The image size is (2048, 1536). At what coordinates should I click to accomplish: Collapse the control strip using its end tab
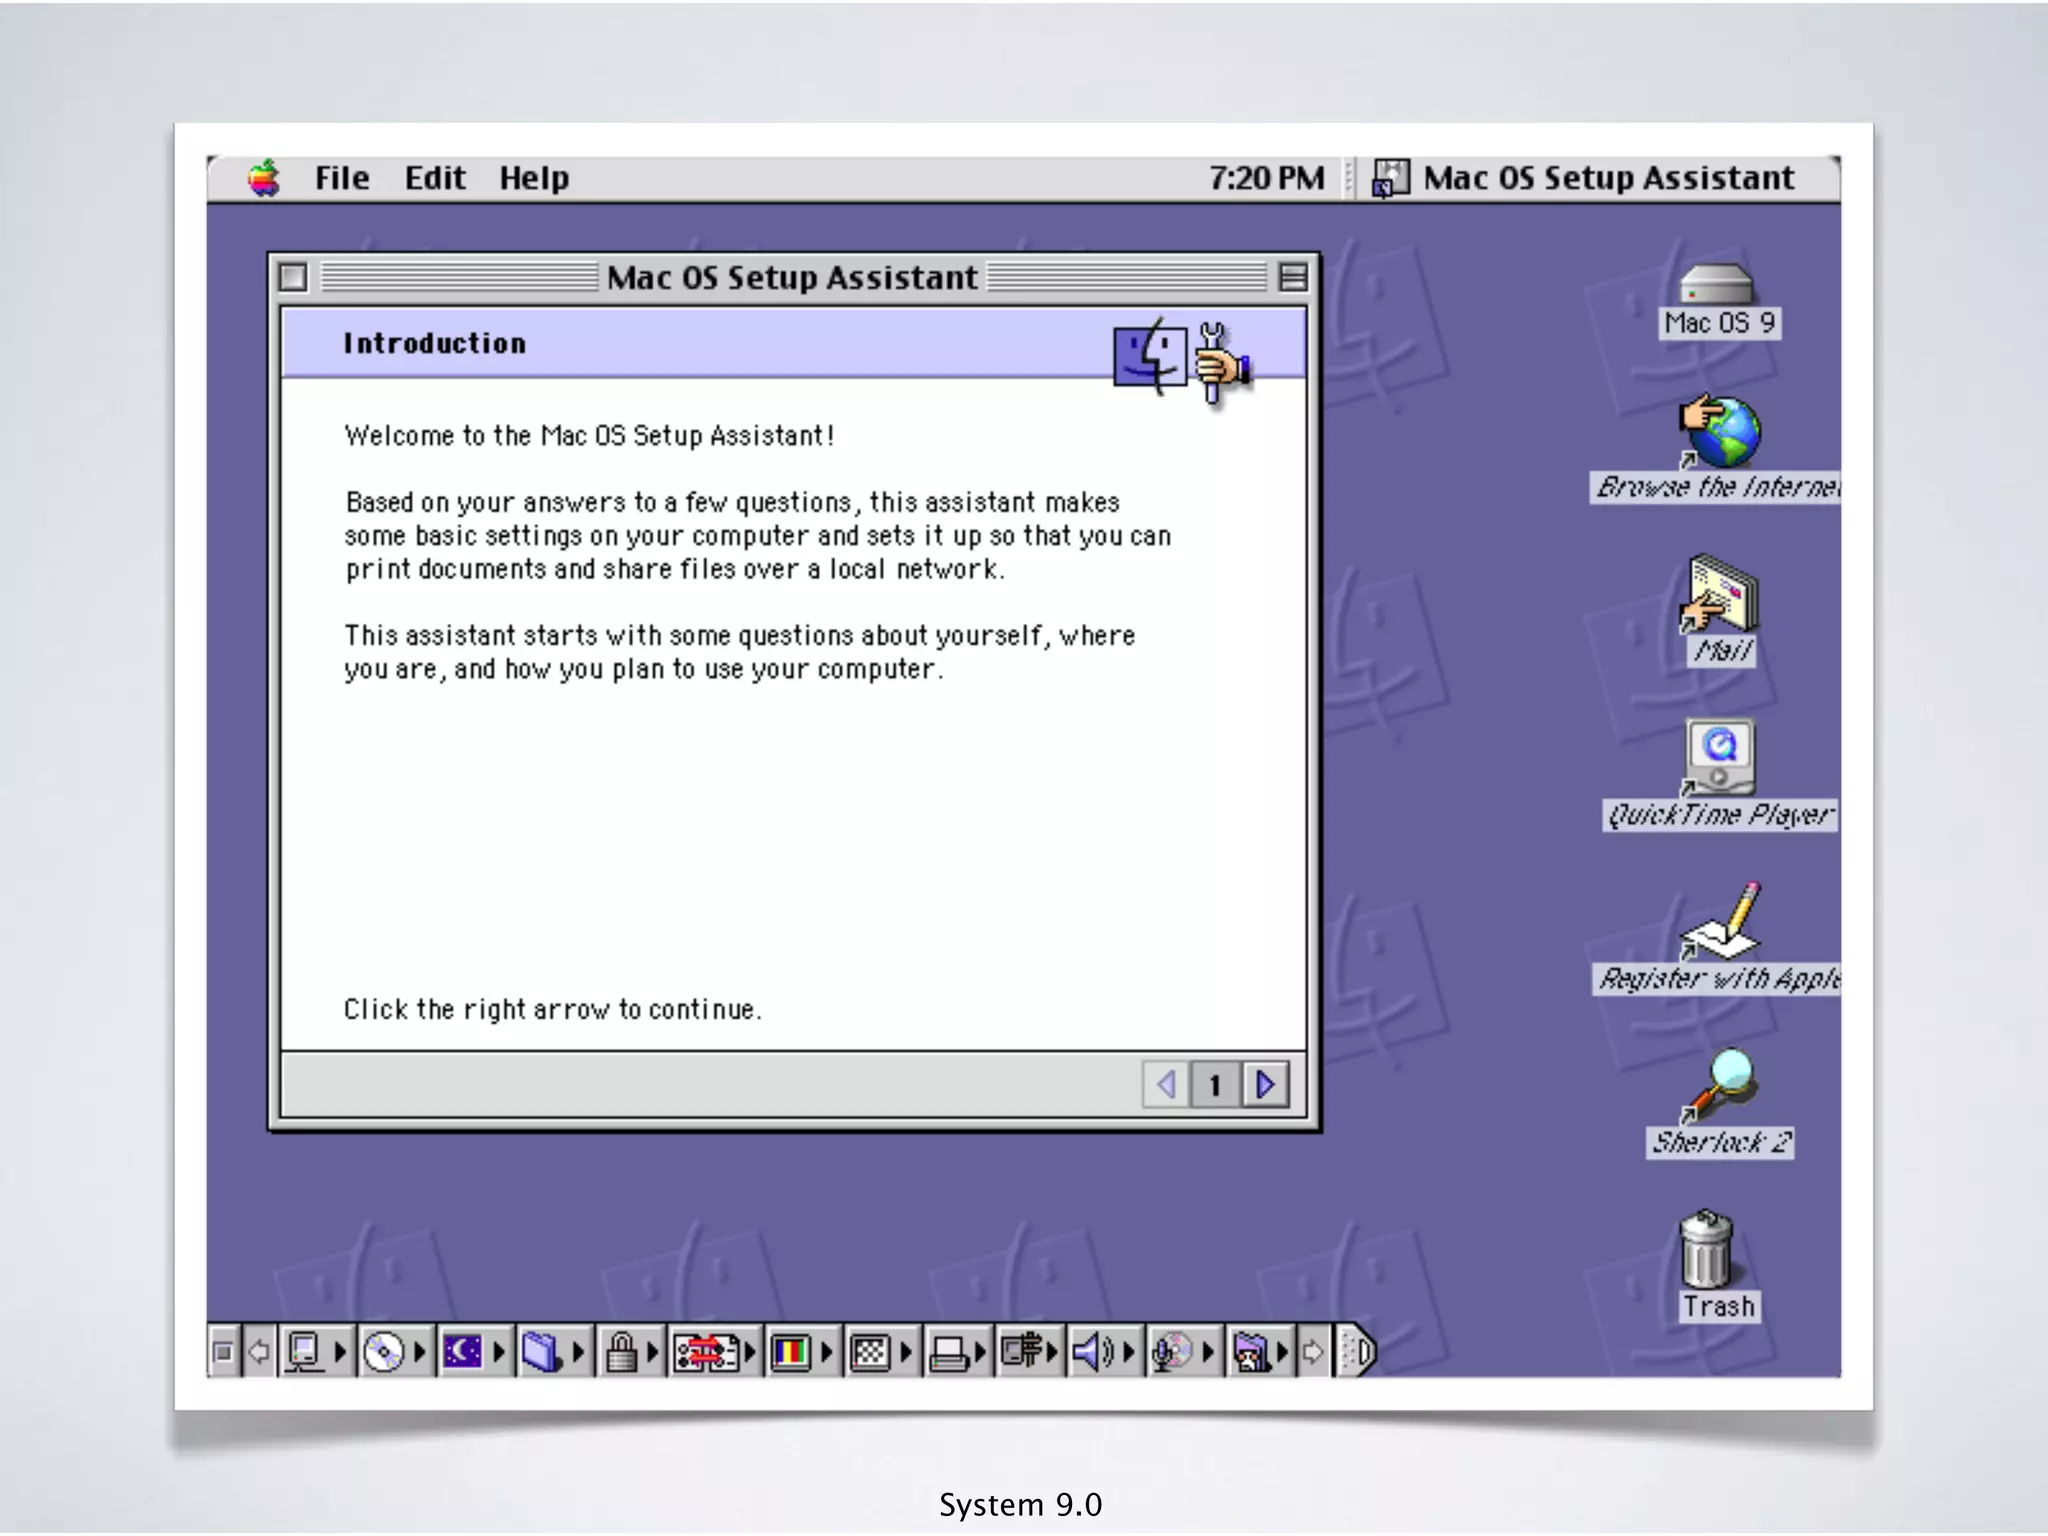[x=1359, y=1352]
